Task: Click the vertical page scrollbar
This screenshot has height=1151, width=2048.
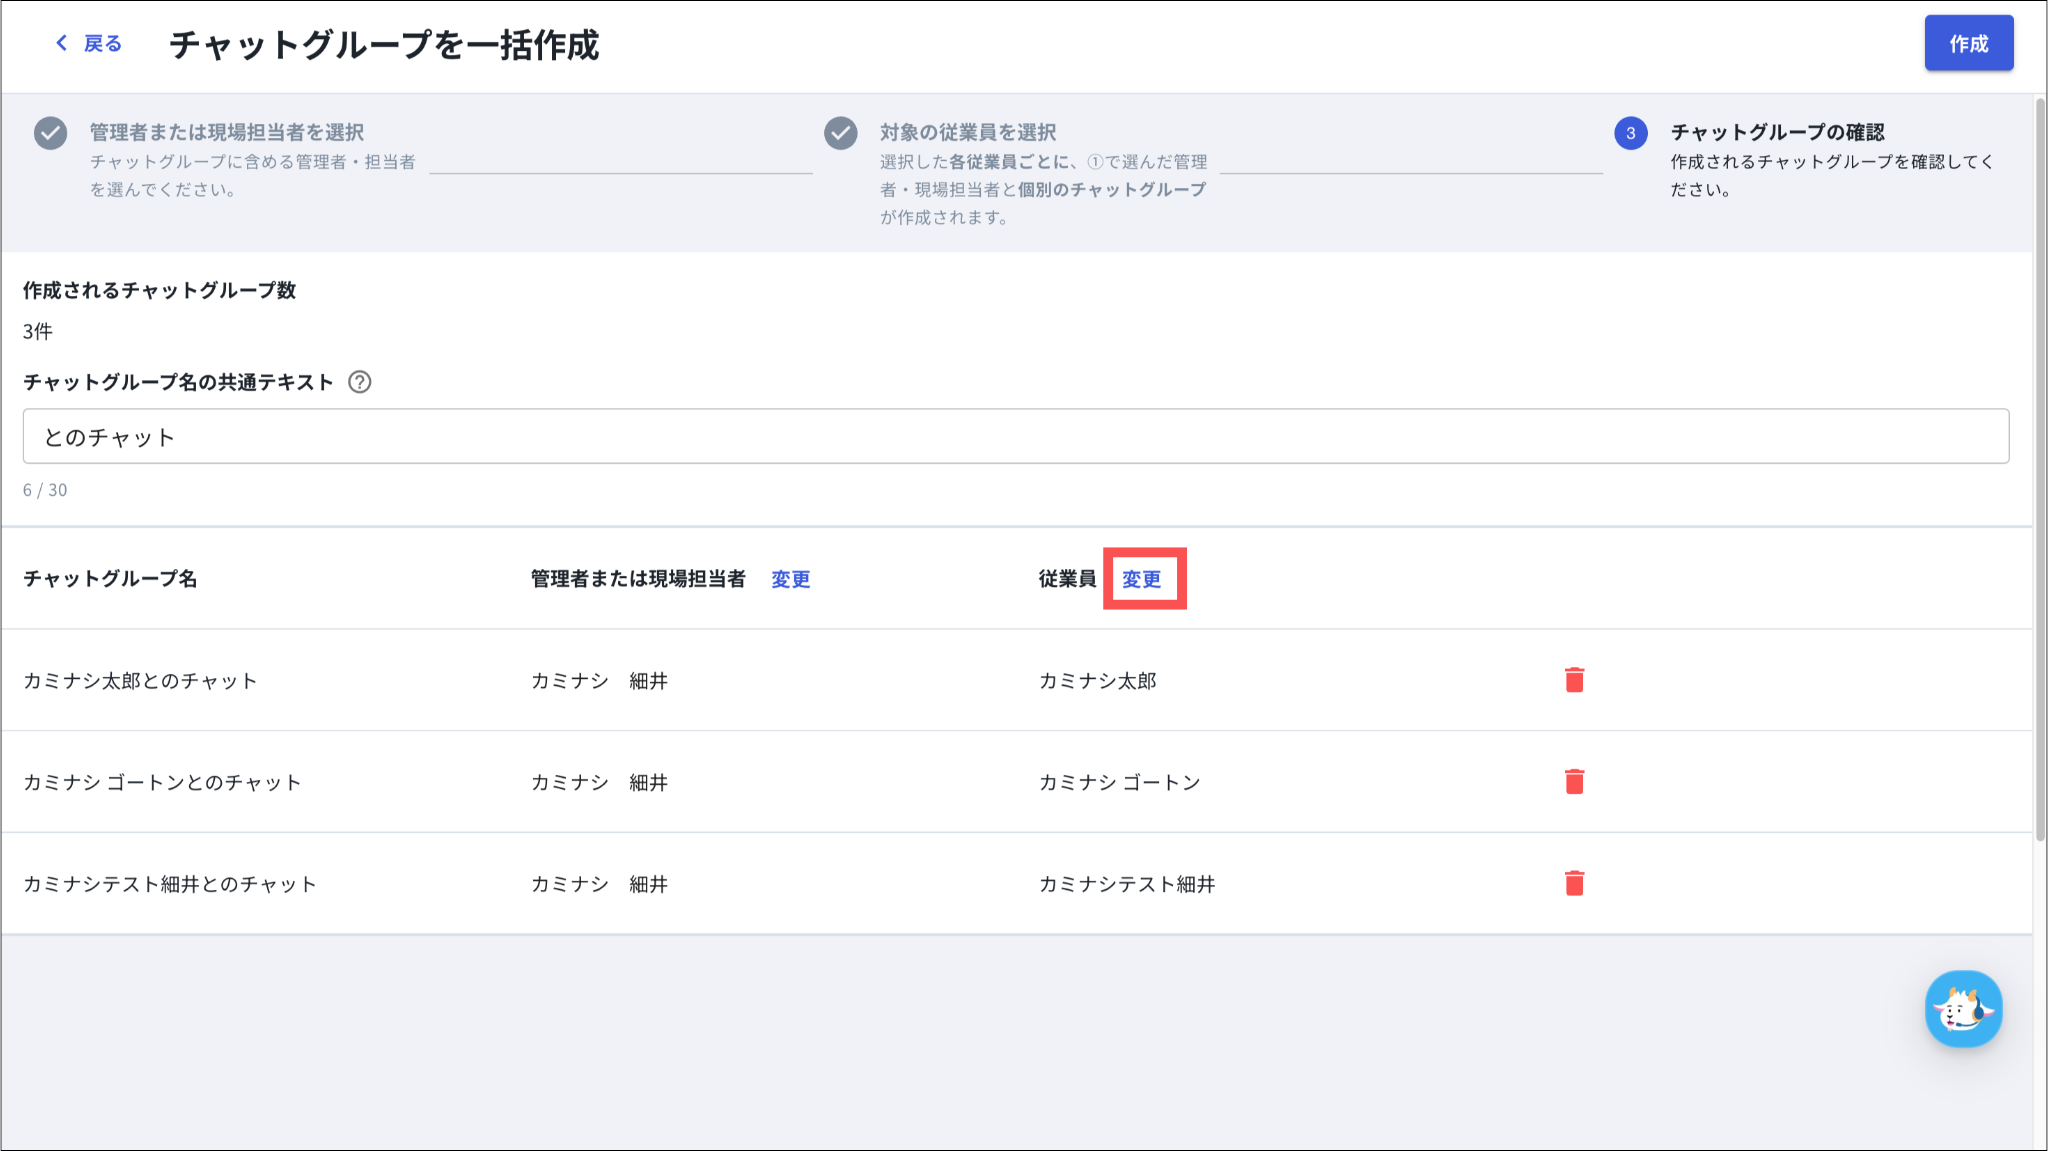Action: click(2040, 470)
